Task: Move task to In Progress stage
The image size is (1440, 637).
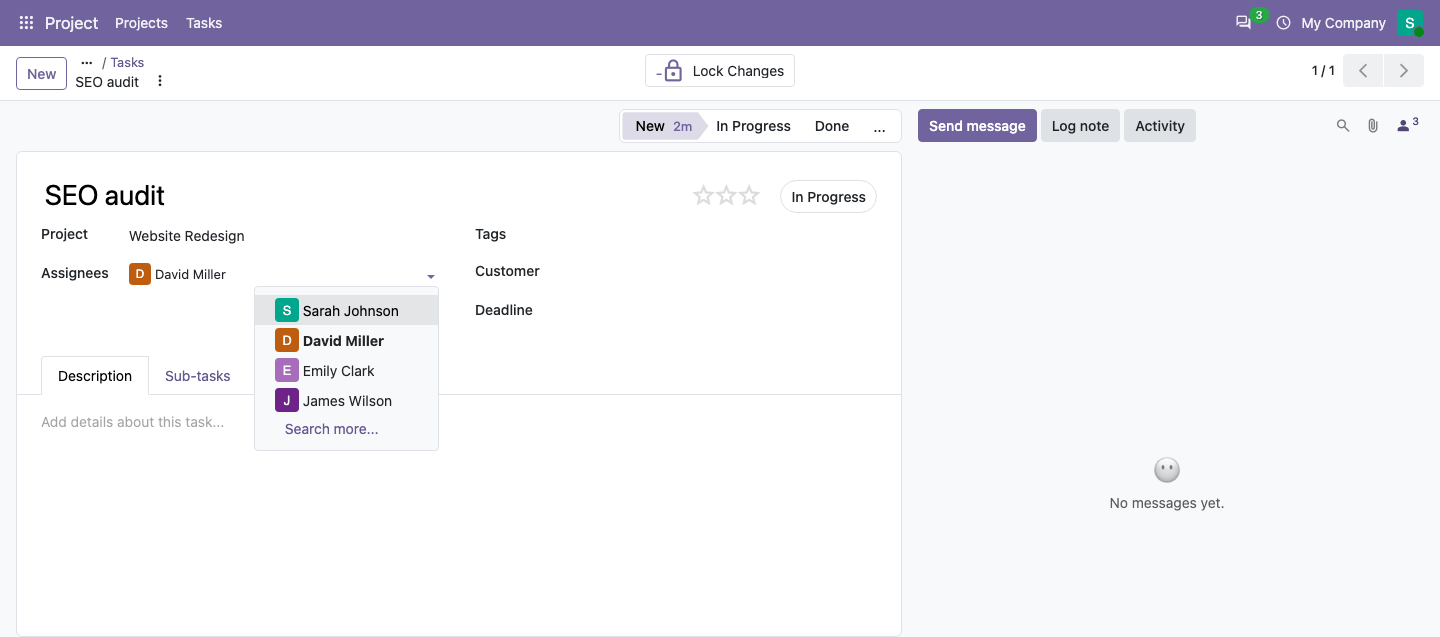Action: pos(753,126)
